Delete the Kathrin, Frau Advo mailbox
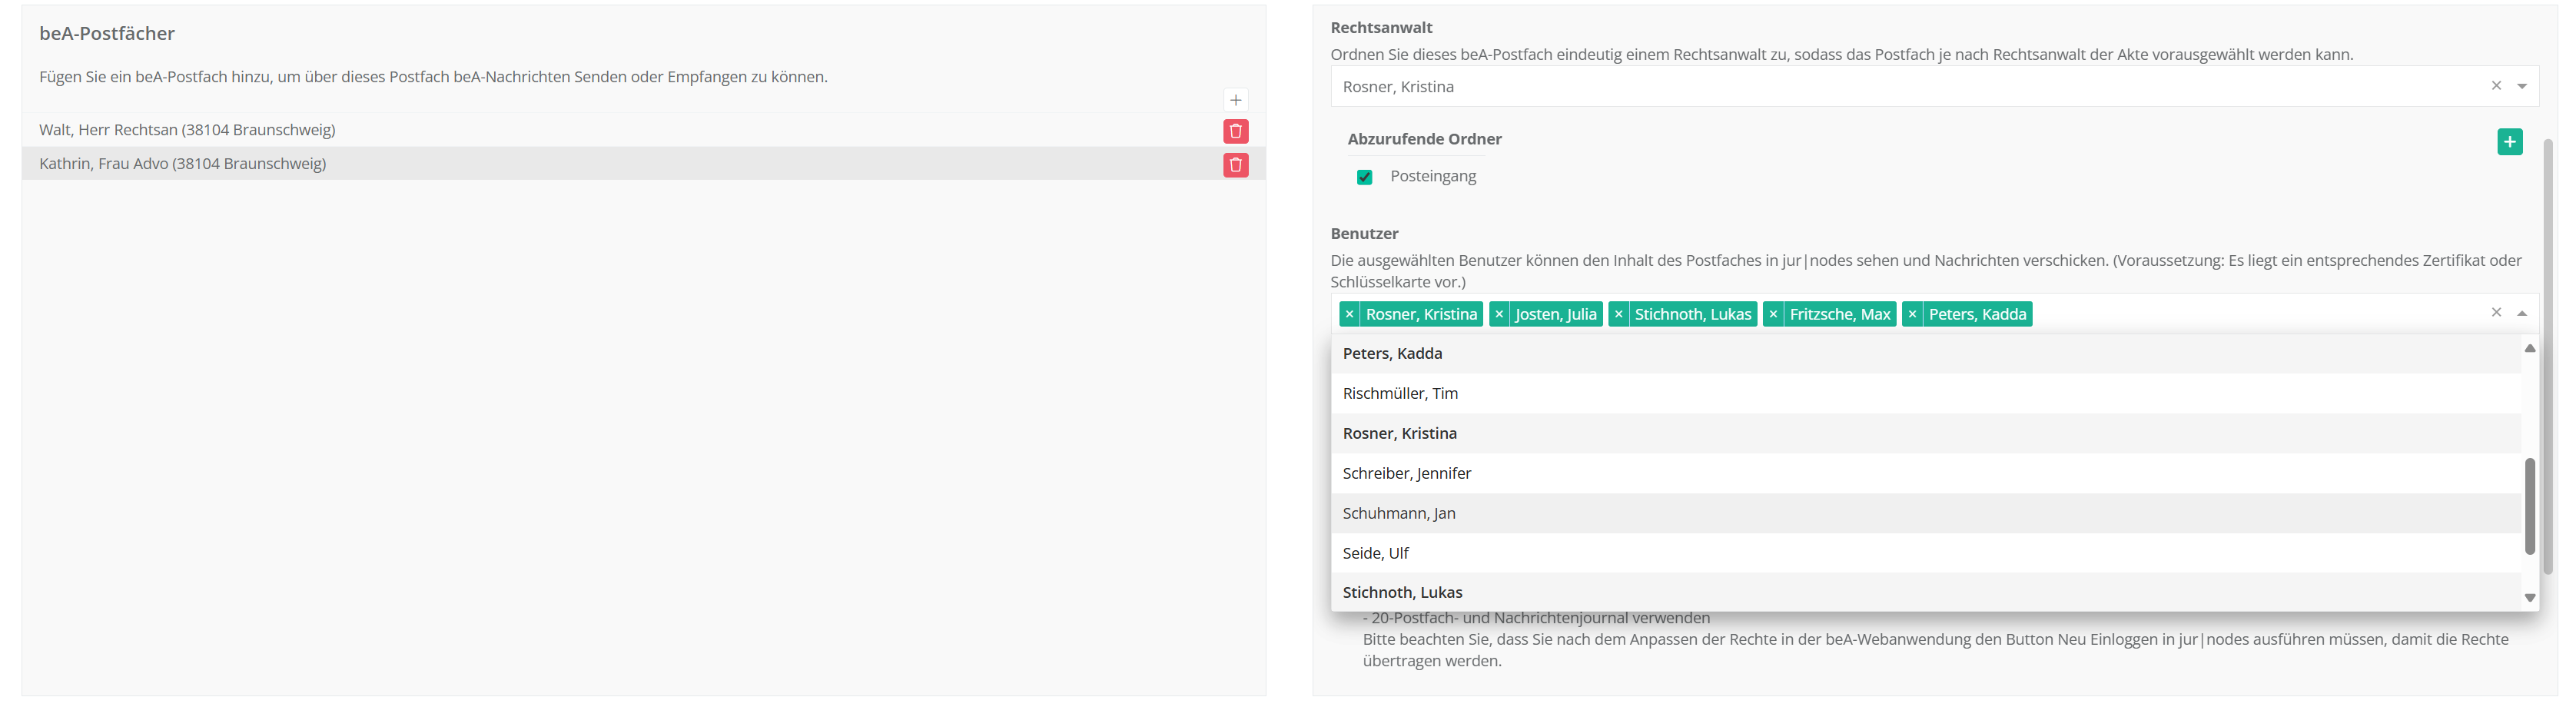Viewport: 2576px width, 707px height. coord(1235,165)
